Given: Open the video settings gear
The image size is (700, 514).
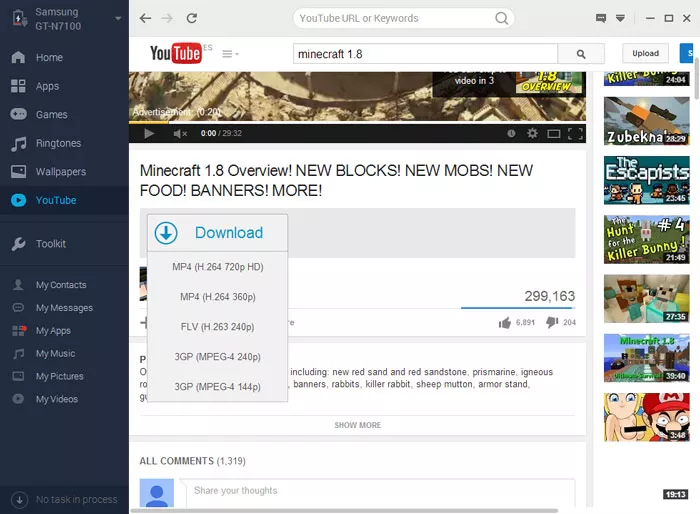Looking at the screenshot, I should pyautogui.click(x=532, y=133).
